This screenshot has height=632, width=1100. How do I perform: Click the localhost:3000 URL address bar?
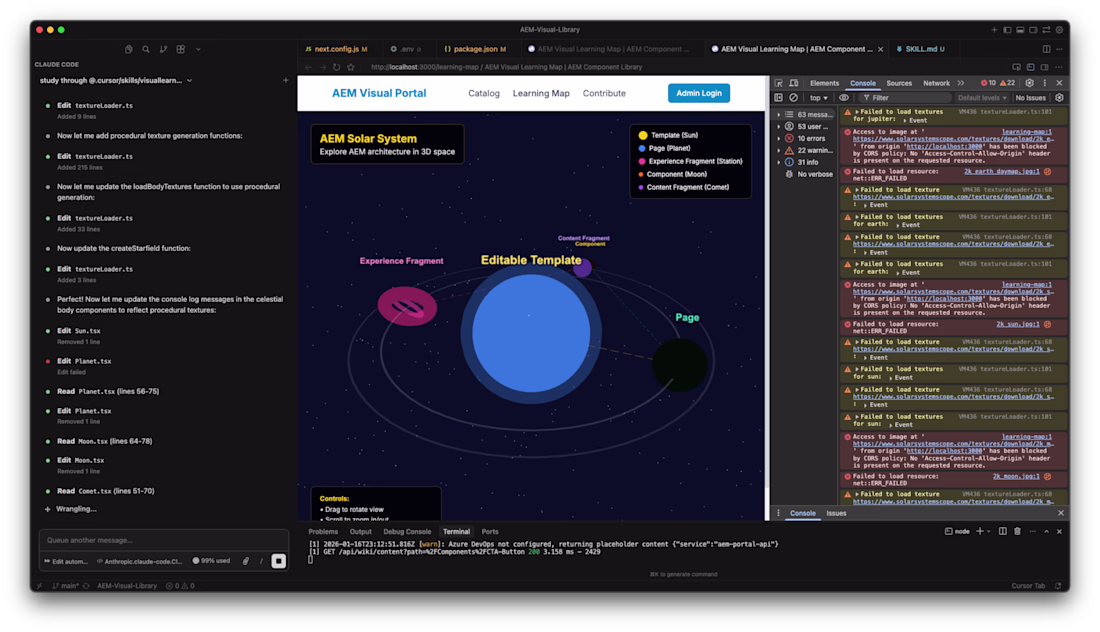pos(507,67)
